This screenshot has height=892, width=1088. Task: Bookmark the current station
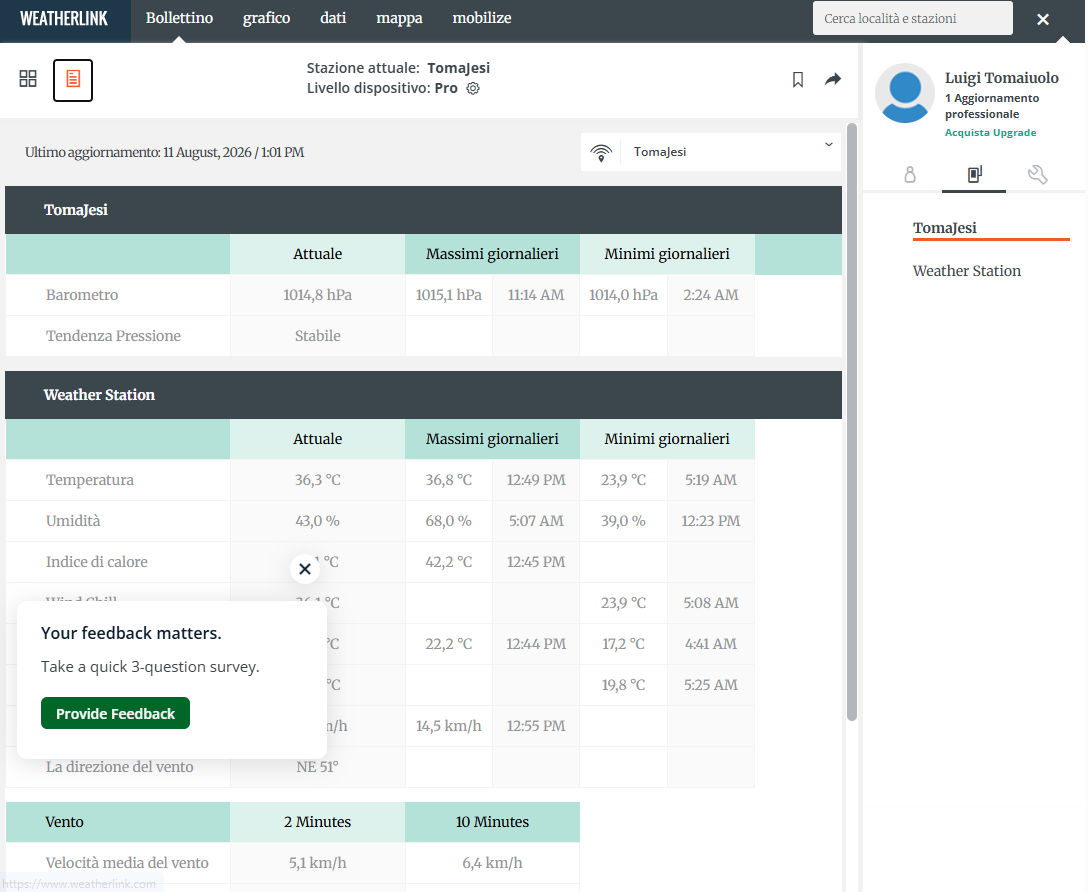point(798,80)
